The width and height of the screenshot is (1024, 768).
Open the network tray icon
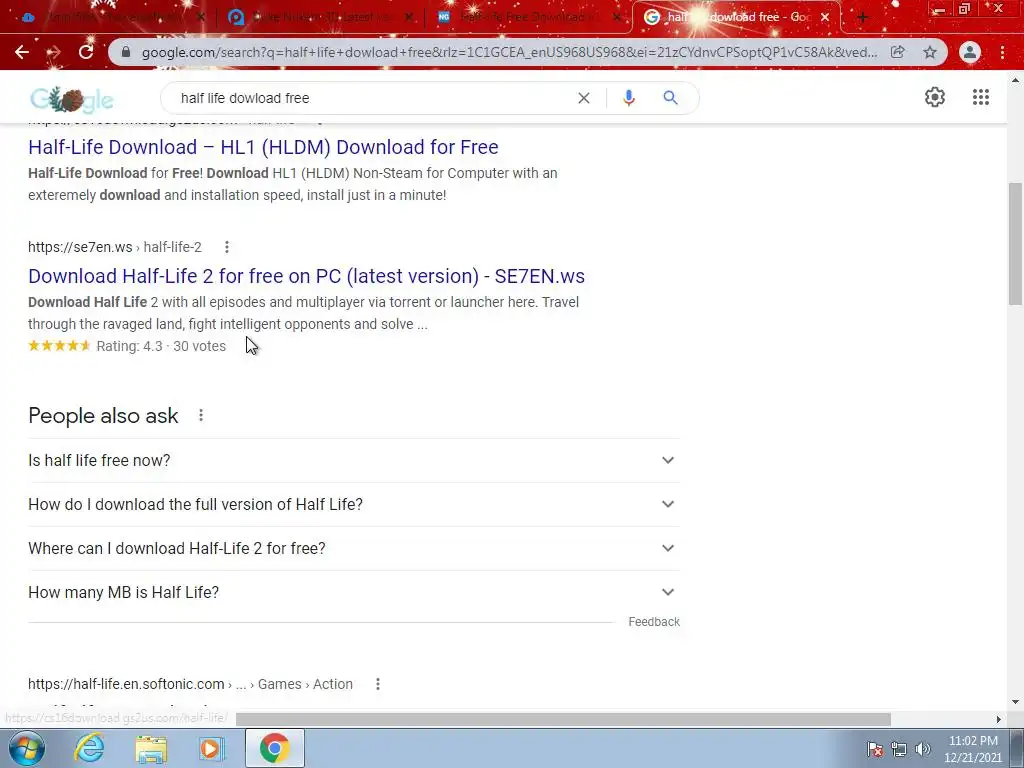point(899,749)
